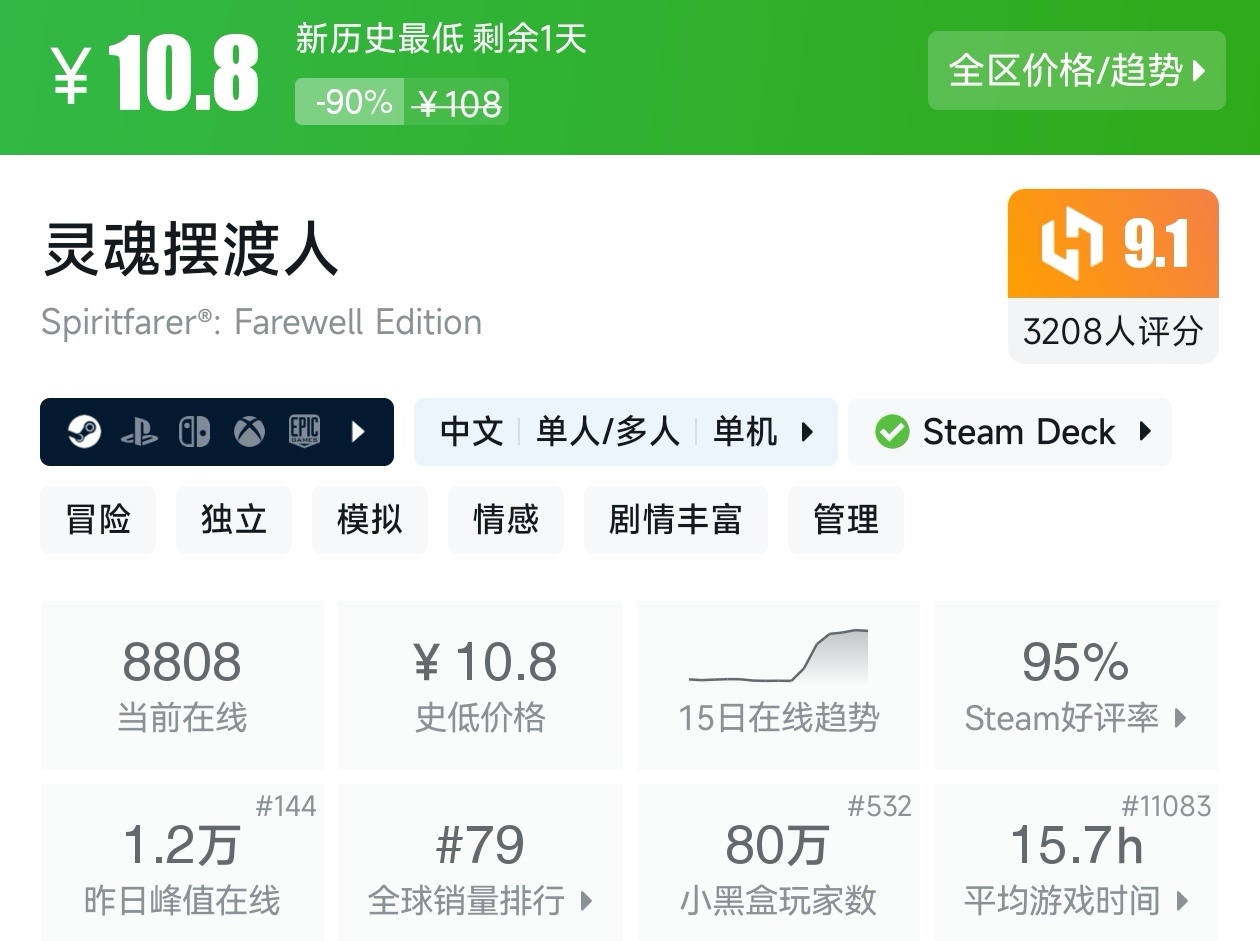Screen dimensions: 1260x941
Task: Click the PlayStation platform icon
Action: [139, 432]
